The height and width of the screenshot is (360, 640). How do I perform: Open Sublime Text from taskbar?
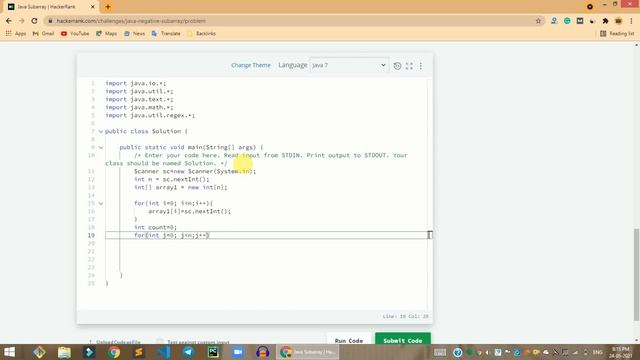[x=139, y=352]
